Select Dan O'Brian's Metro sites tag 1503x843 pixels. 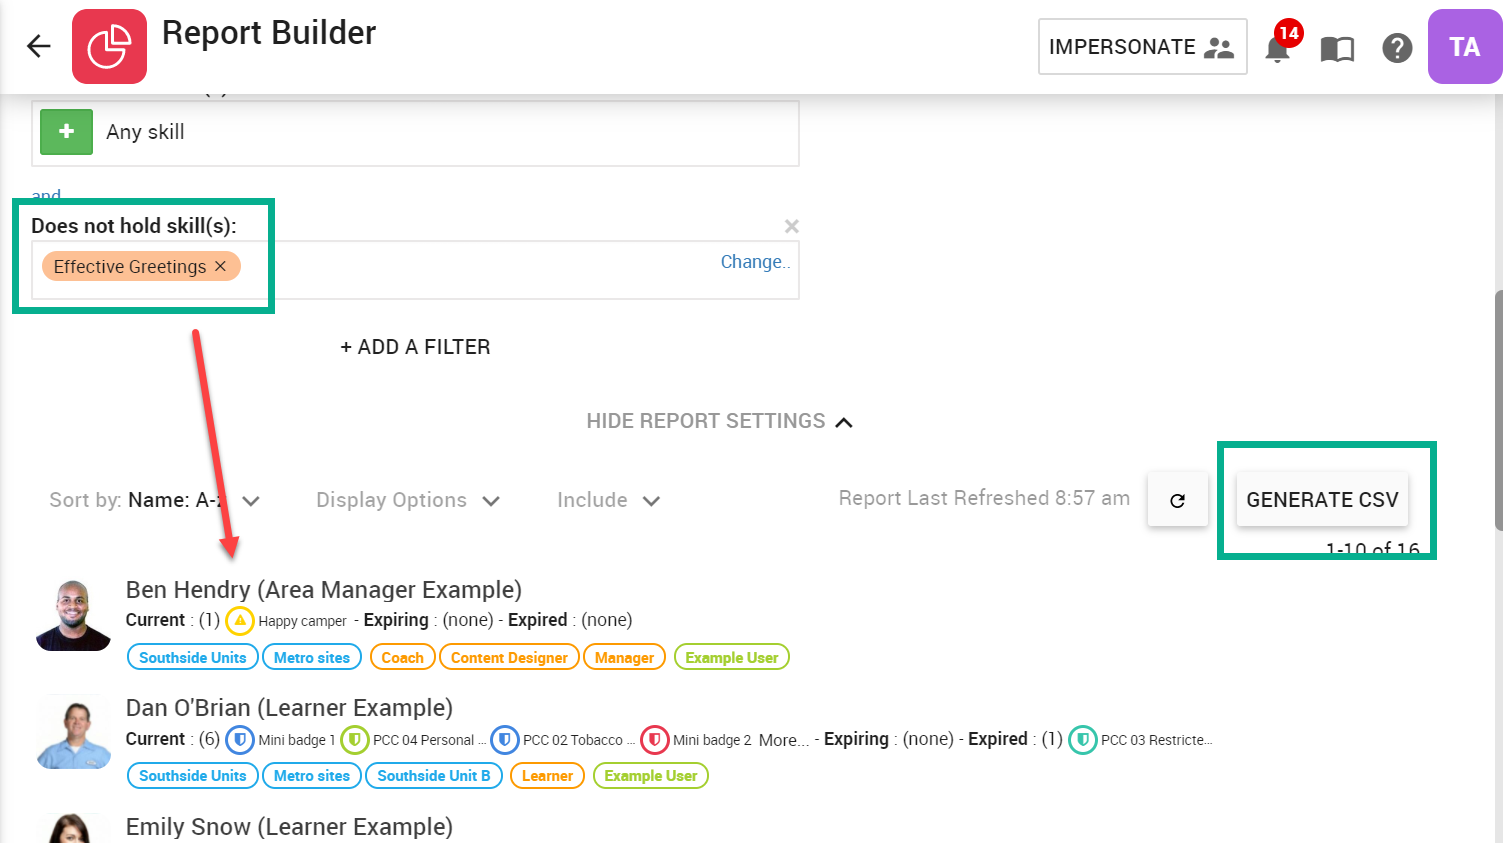(x=312, y=775)
